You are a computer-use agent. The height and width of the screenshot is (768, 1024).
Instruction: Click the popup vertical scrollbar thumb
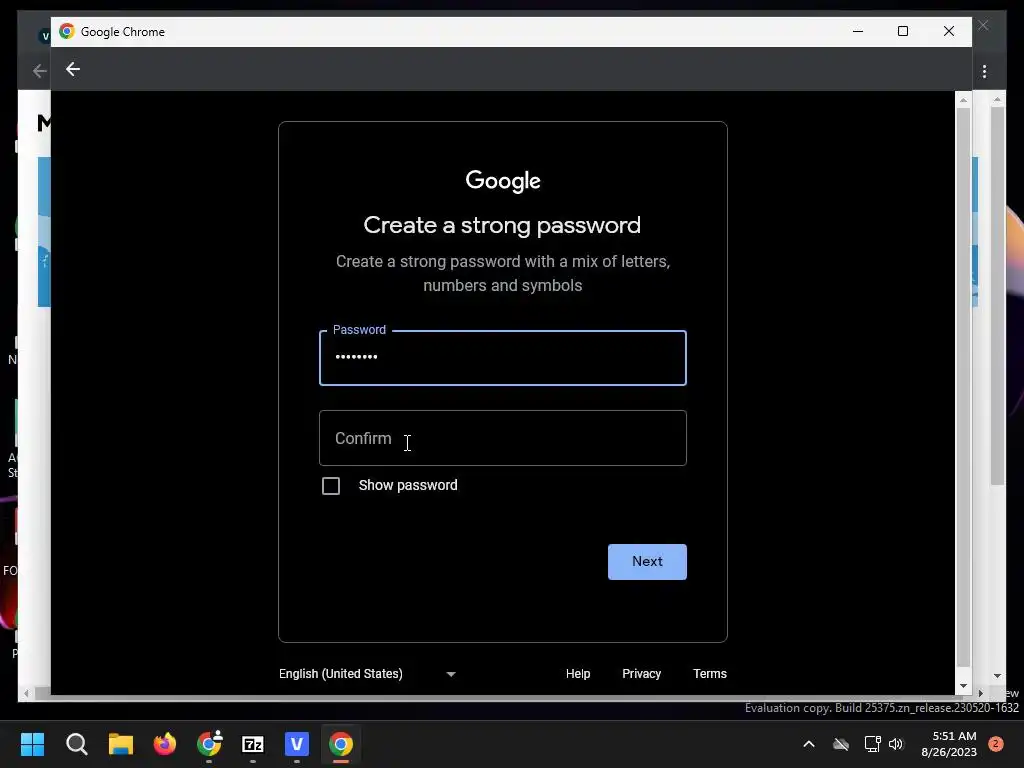click(x=963, y=387)
